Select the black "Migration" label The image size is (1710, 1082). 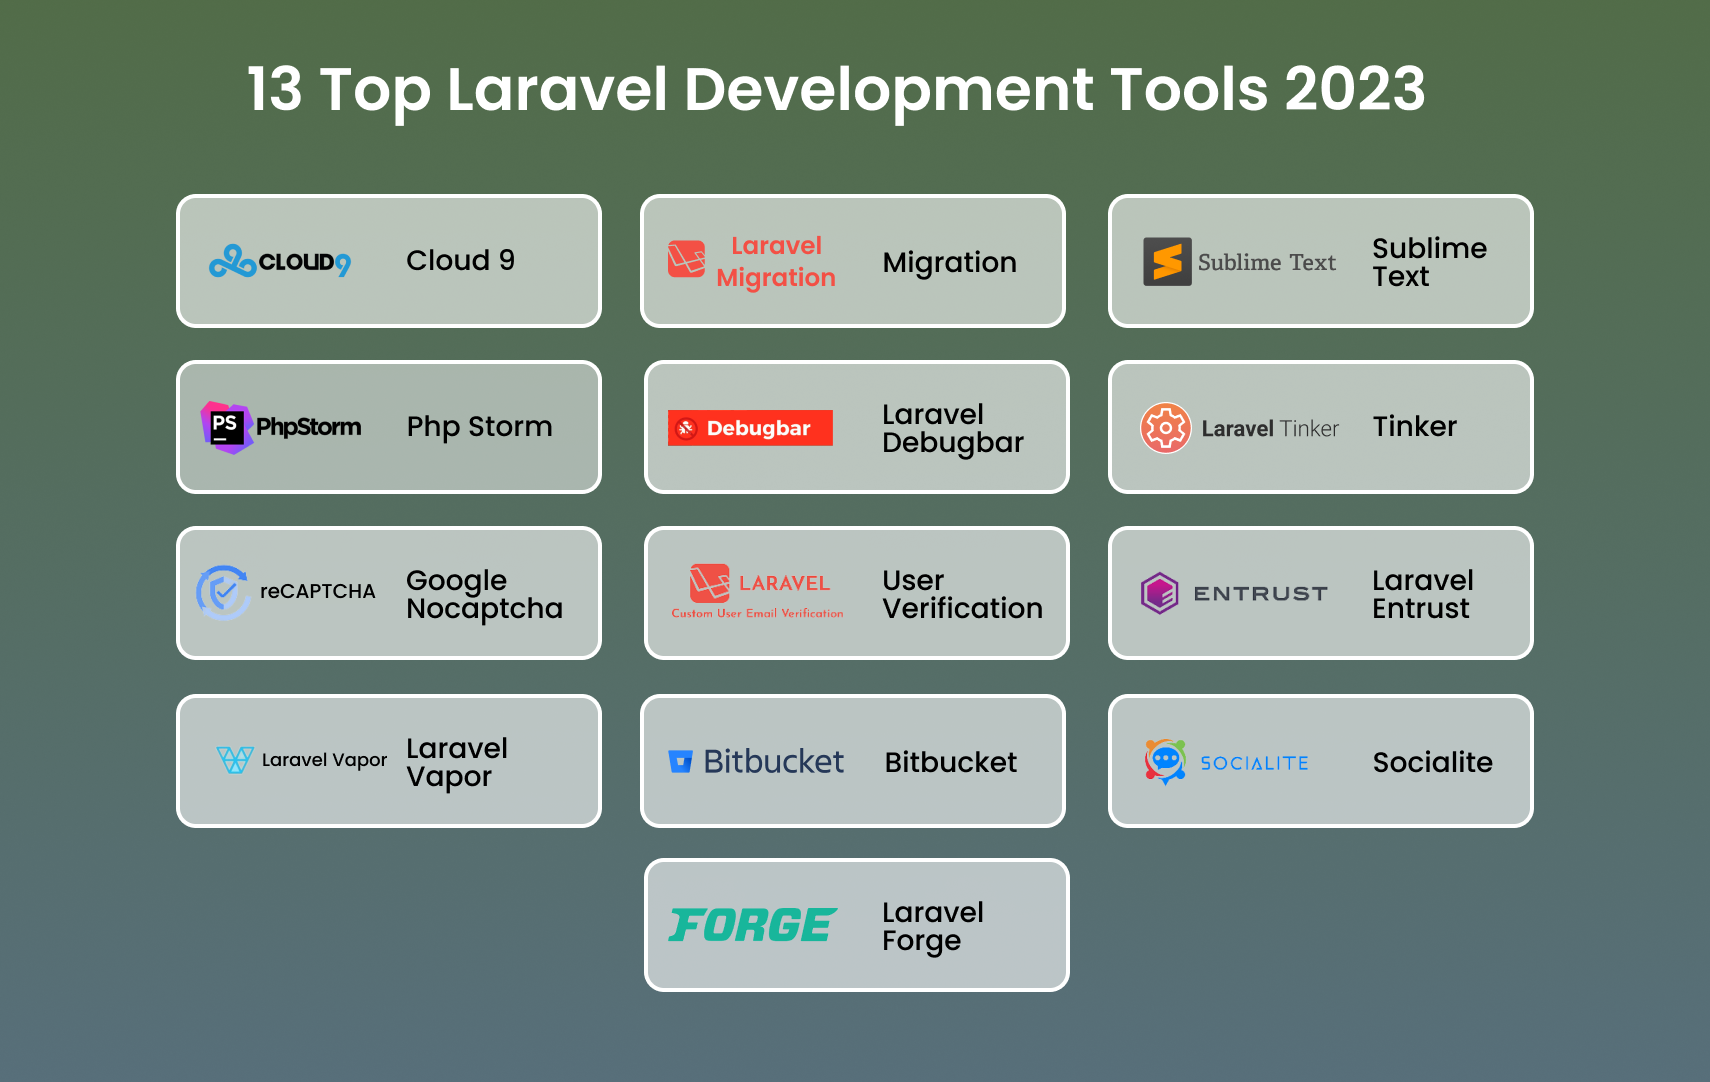949,262
